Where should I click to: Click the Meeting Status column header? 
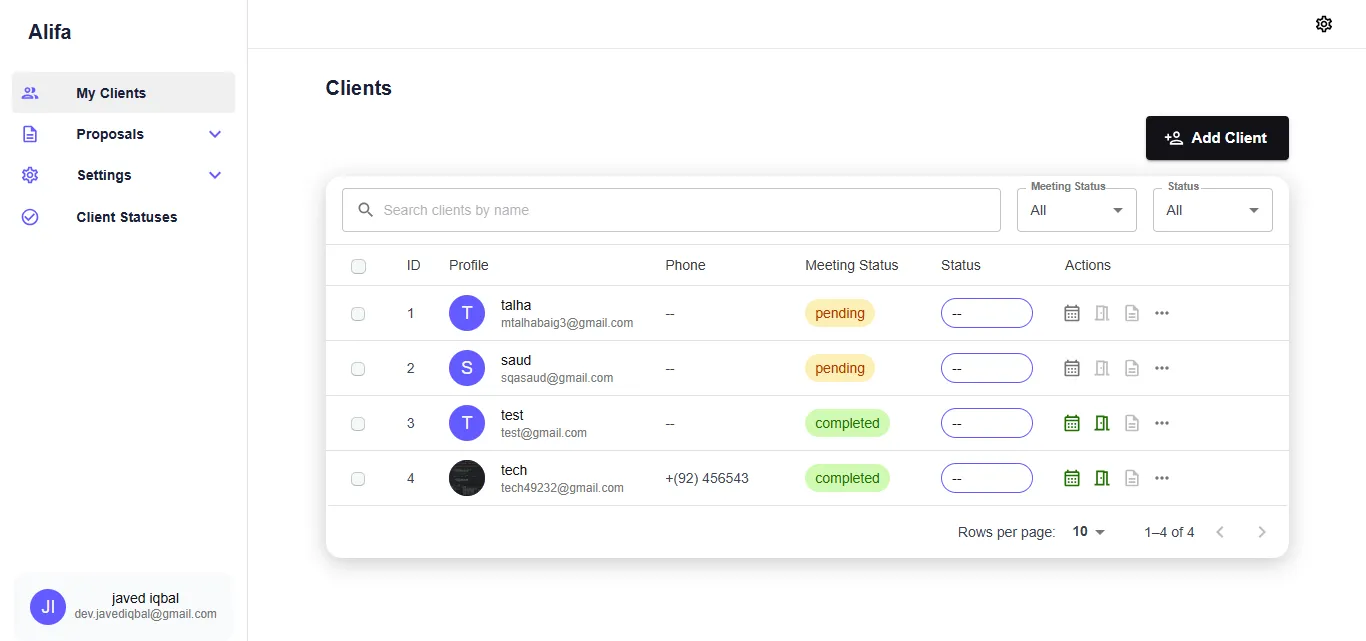pyautogui.click(x=852, y=265)
